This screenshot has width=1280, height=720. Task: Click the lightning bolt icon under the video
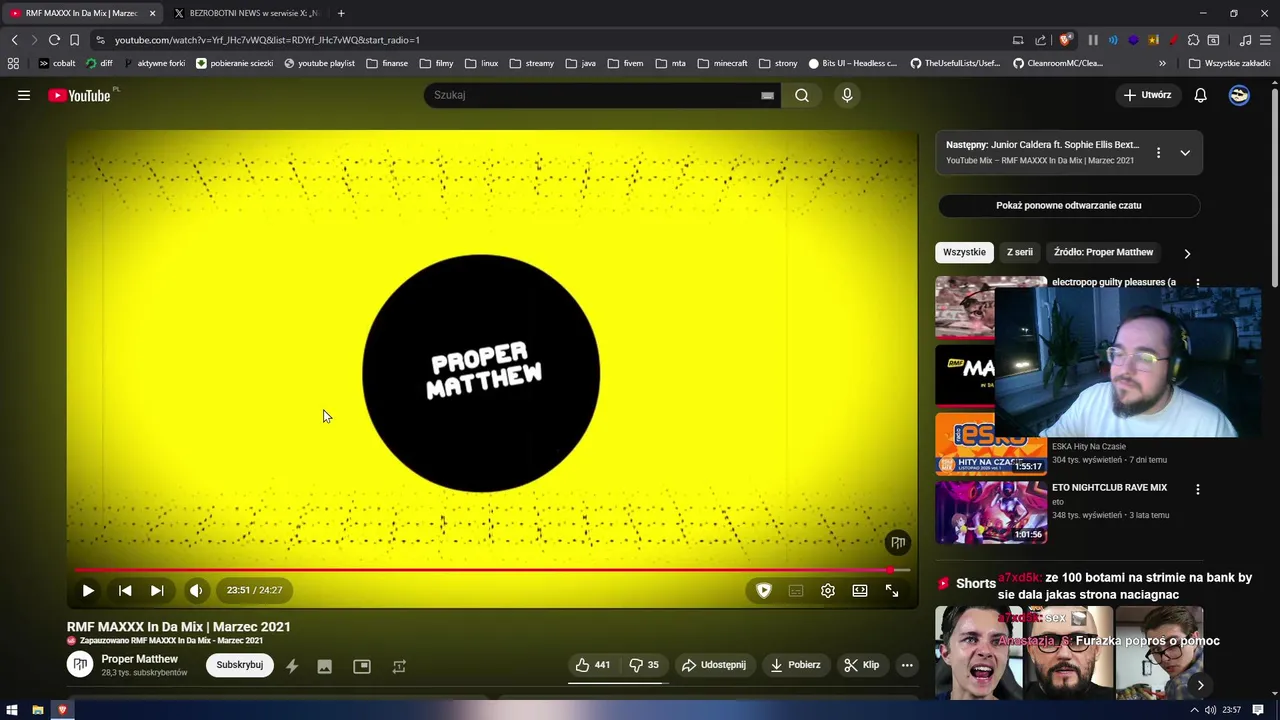click(x=292, y=666)
